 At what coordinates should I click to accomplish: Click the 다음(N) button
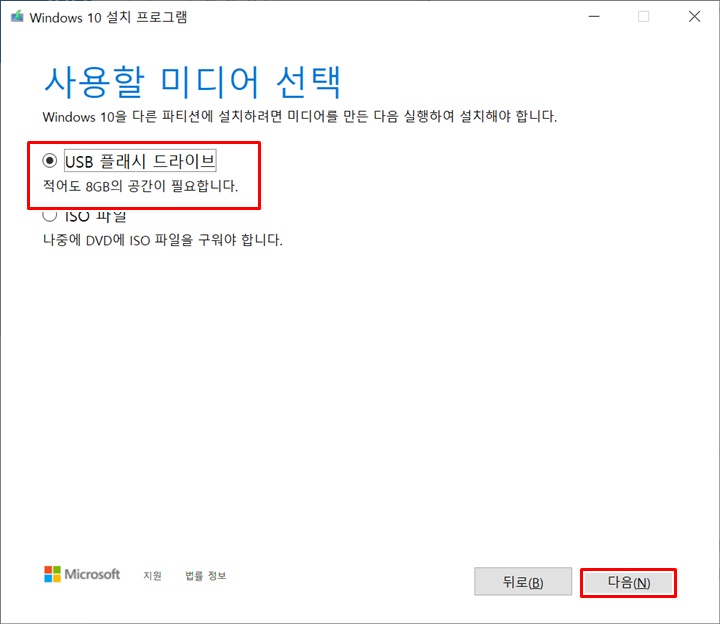click(628, 583)
